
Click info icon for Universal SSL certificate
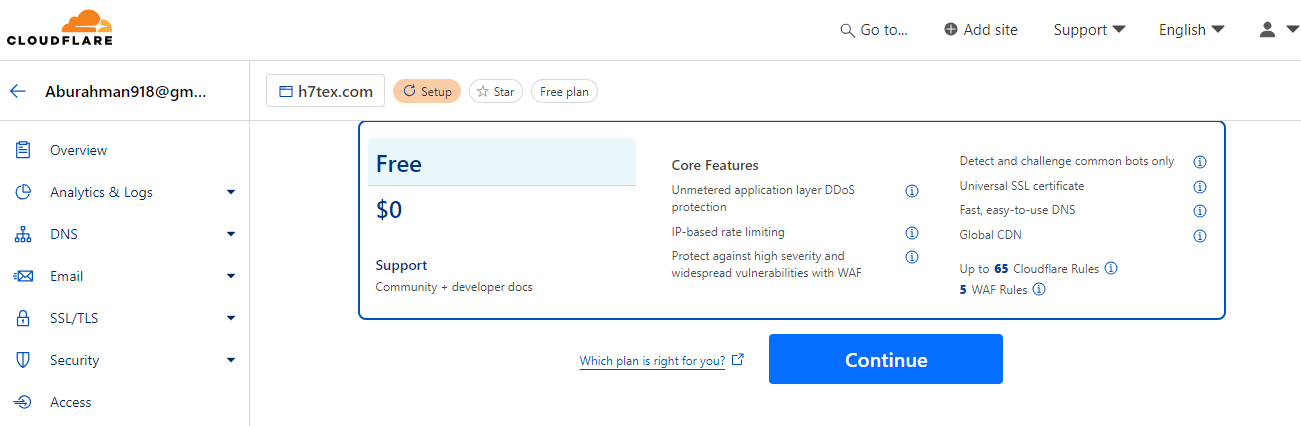[1200, 186]
